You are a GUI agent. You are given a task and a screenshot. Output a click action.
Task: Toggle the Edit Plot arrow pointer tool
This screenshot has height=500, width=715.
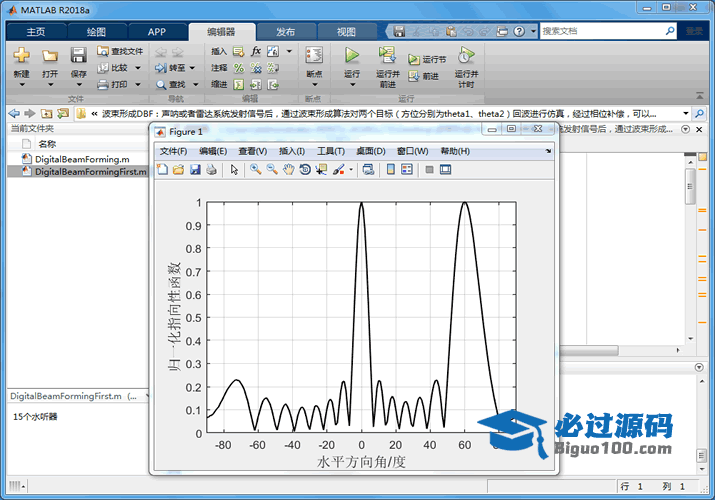(234, 170)
